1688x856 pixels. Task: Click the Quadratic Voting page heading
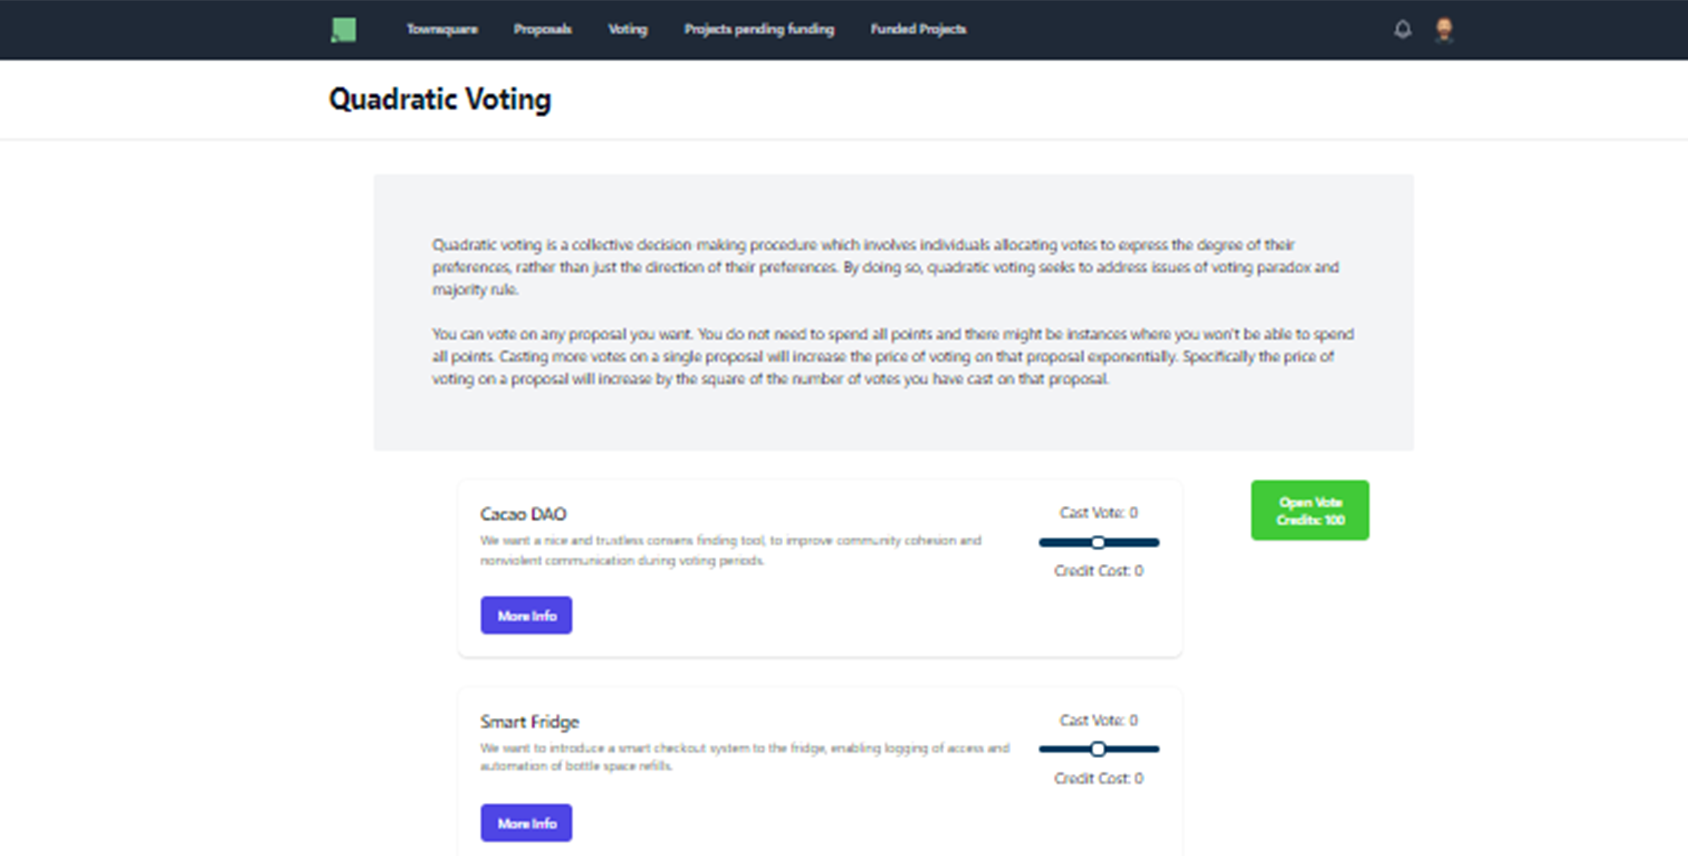point(440,99)
